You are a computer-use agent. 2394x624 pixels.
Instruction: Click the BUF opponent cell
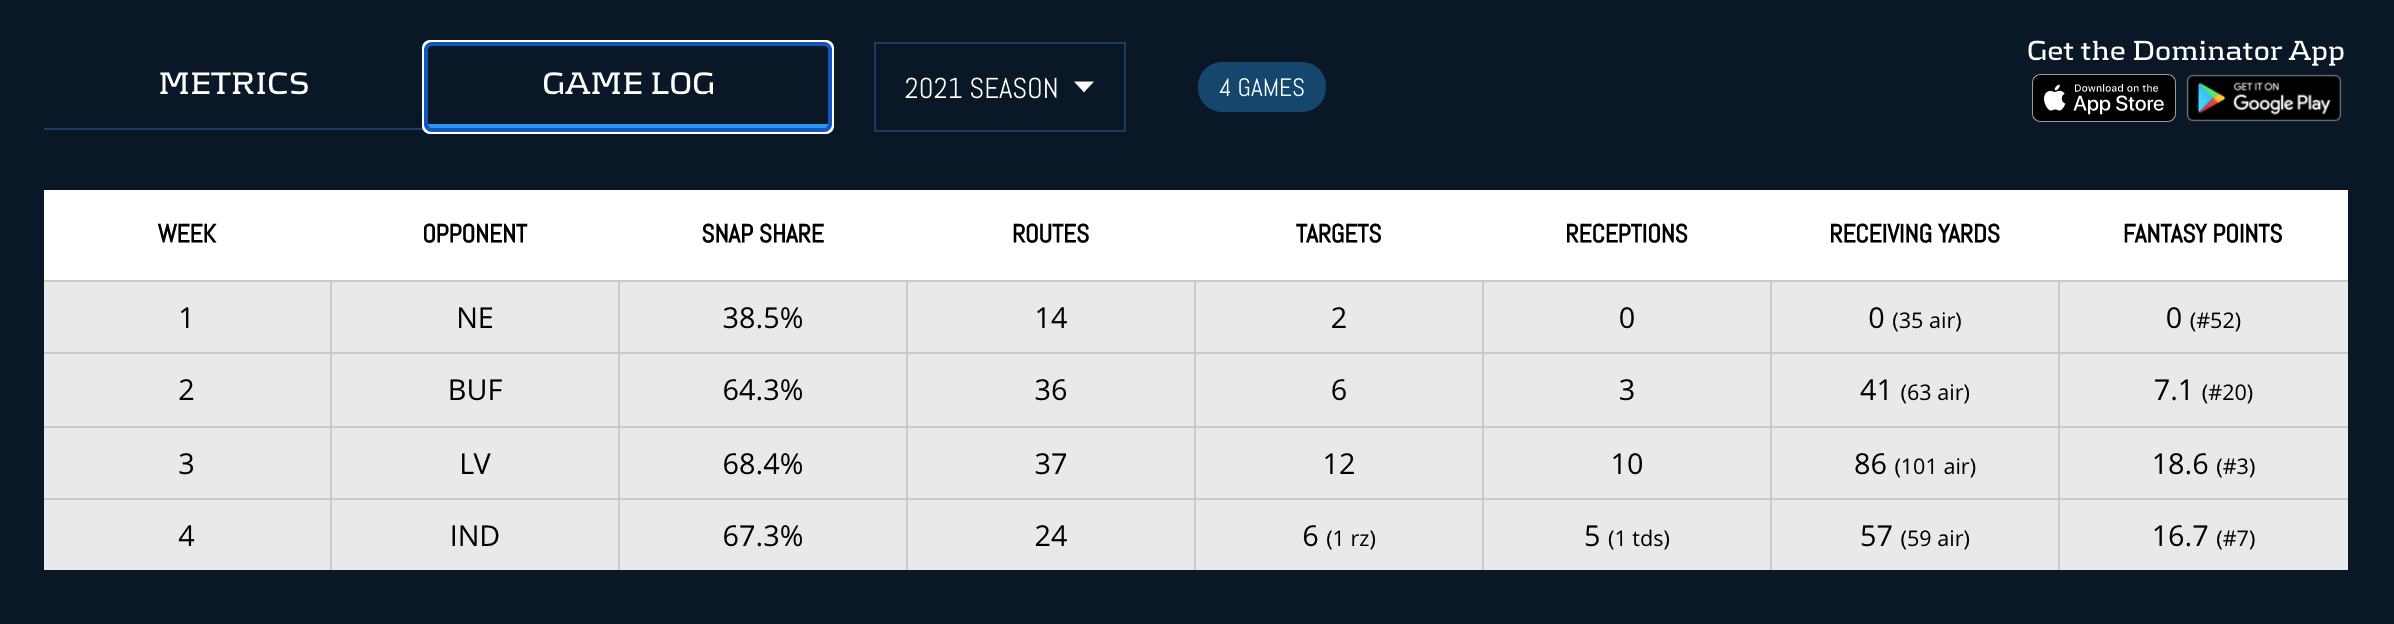tap(475, 390)
